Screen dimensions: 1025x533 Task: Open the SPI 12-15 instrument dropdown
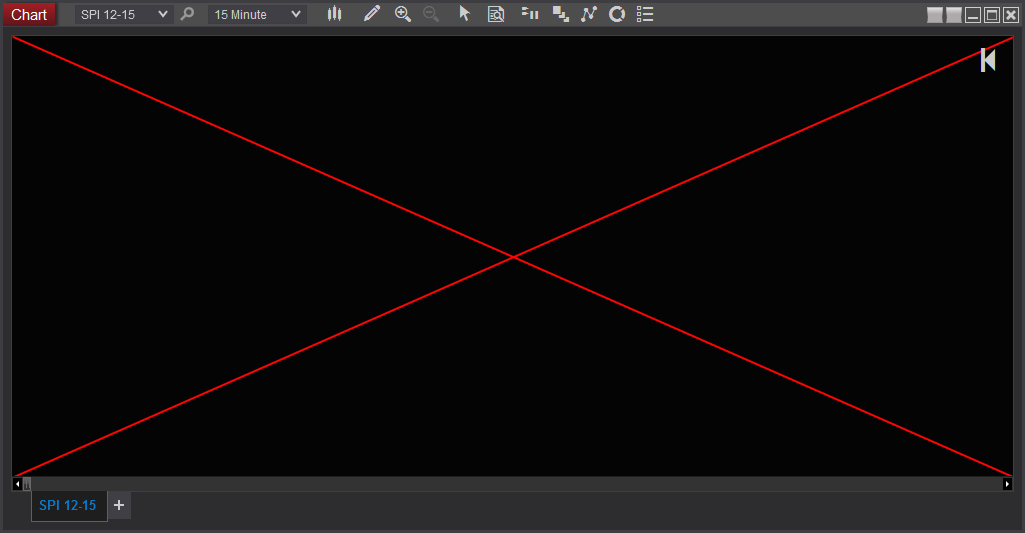click(124, 14)
